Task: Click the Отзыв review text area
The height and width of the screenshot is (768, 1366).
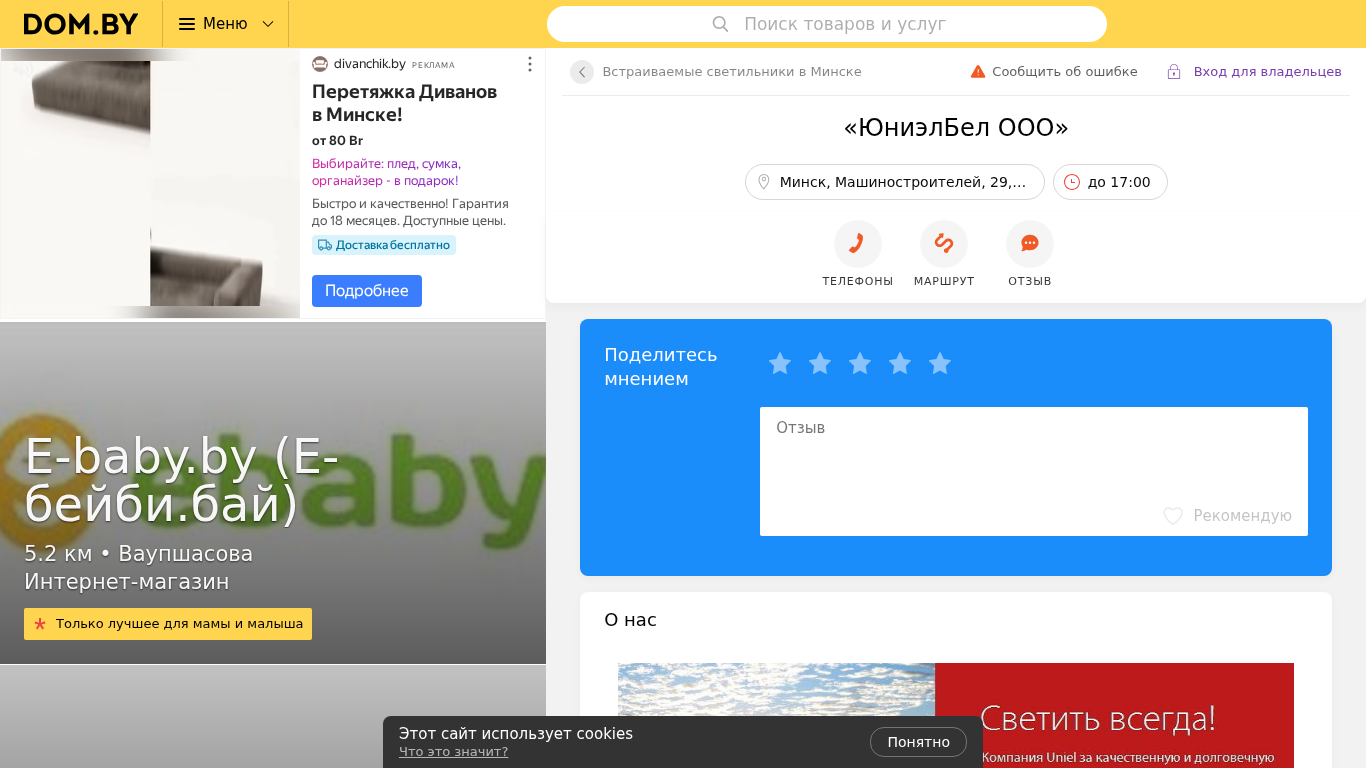Action: [x=1034, y=471]
